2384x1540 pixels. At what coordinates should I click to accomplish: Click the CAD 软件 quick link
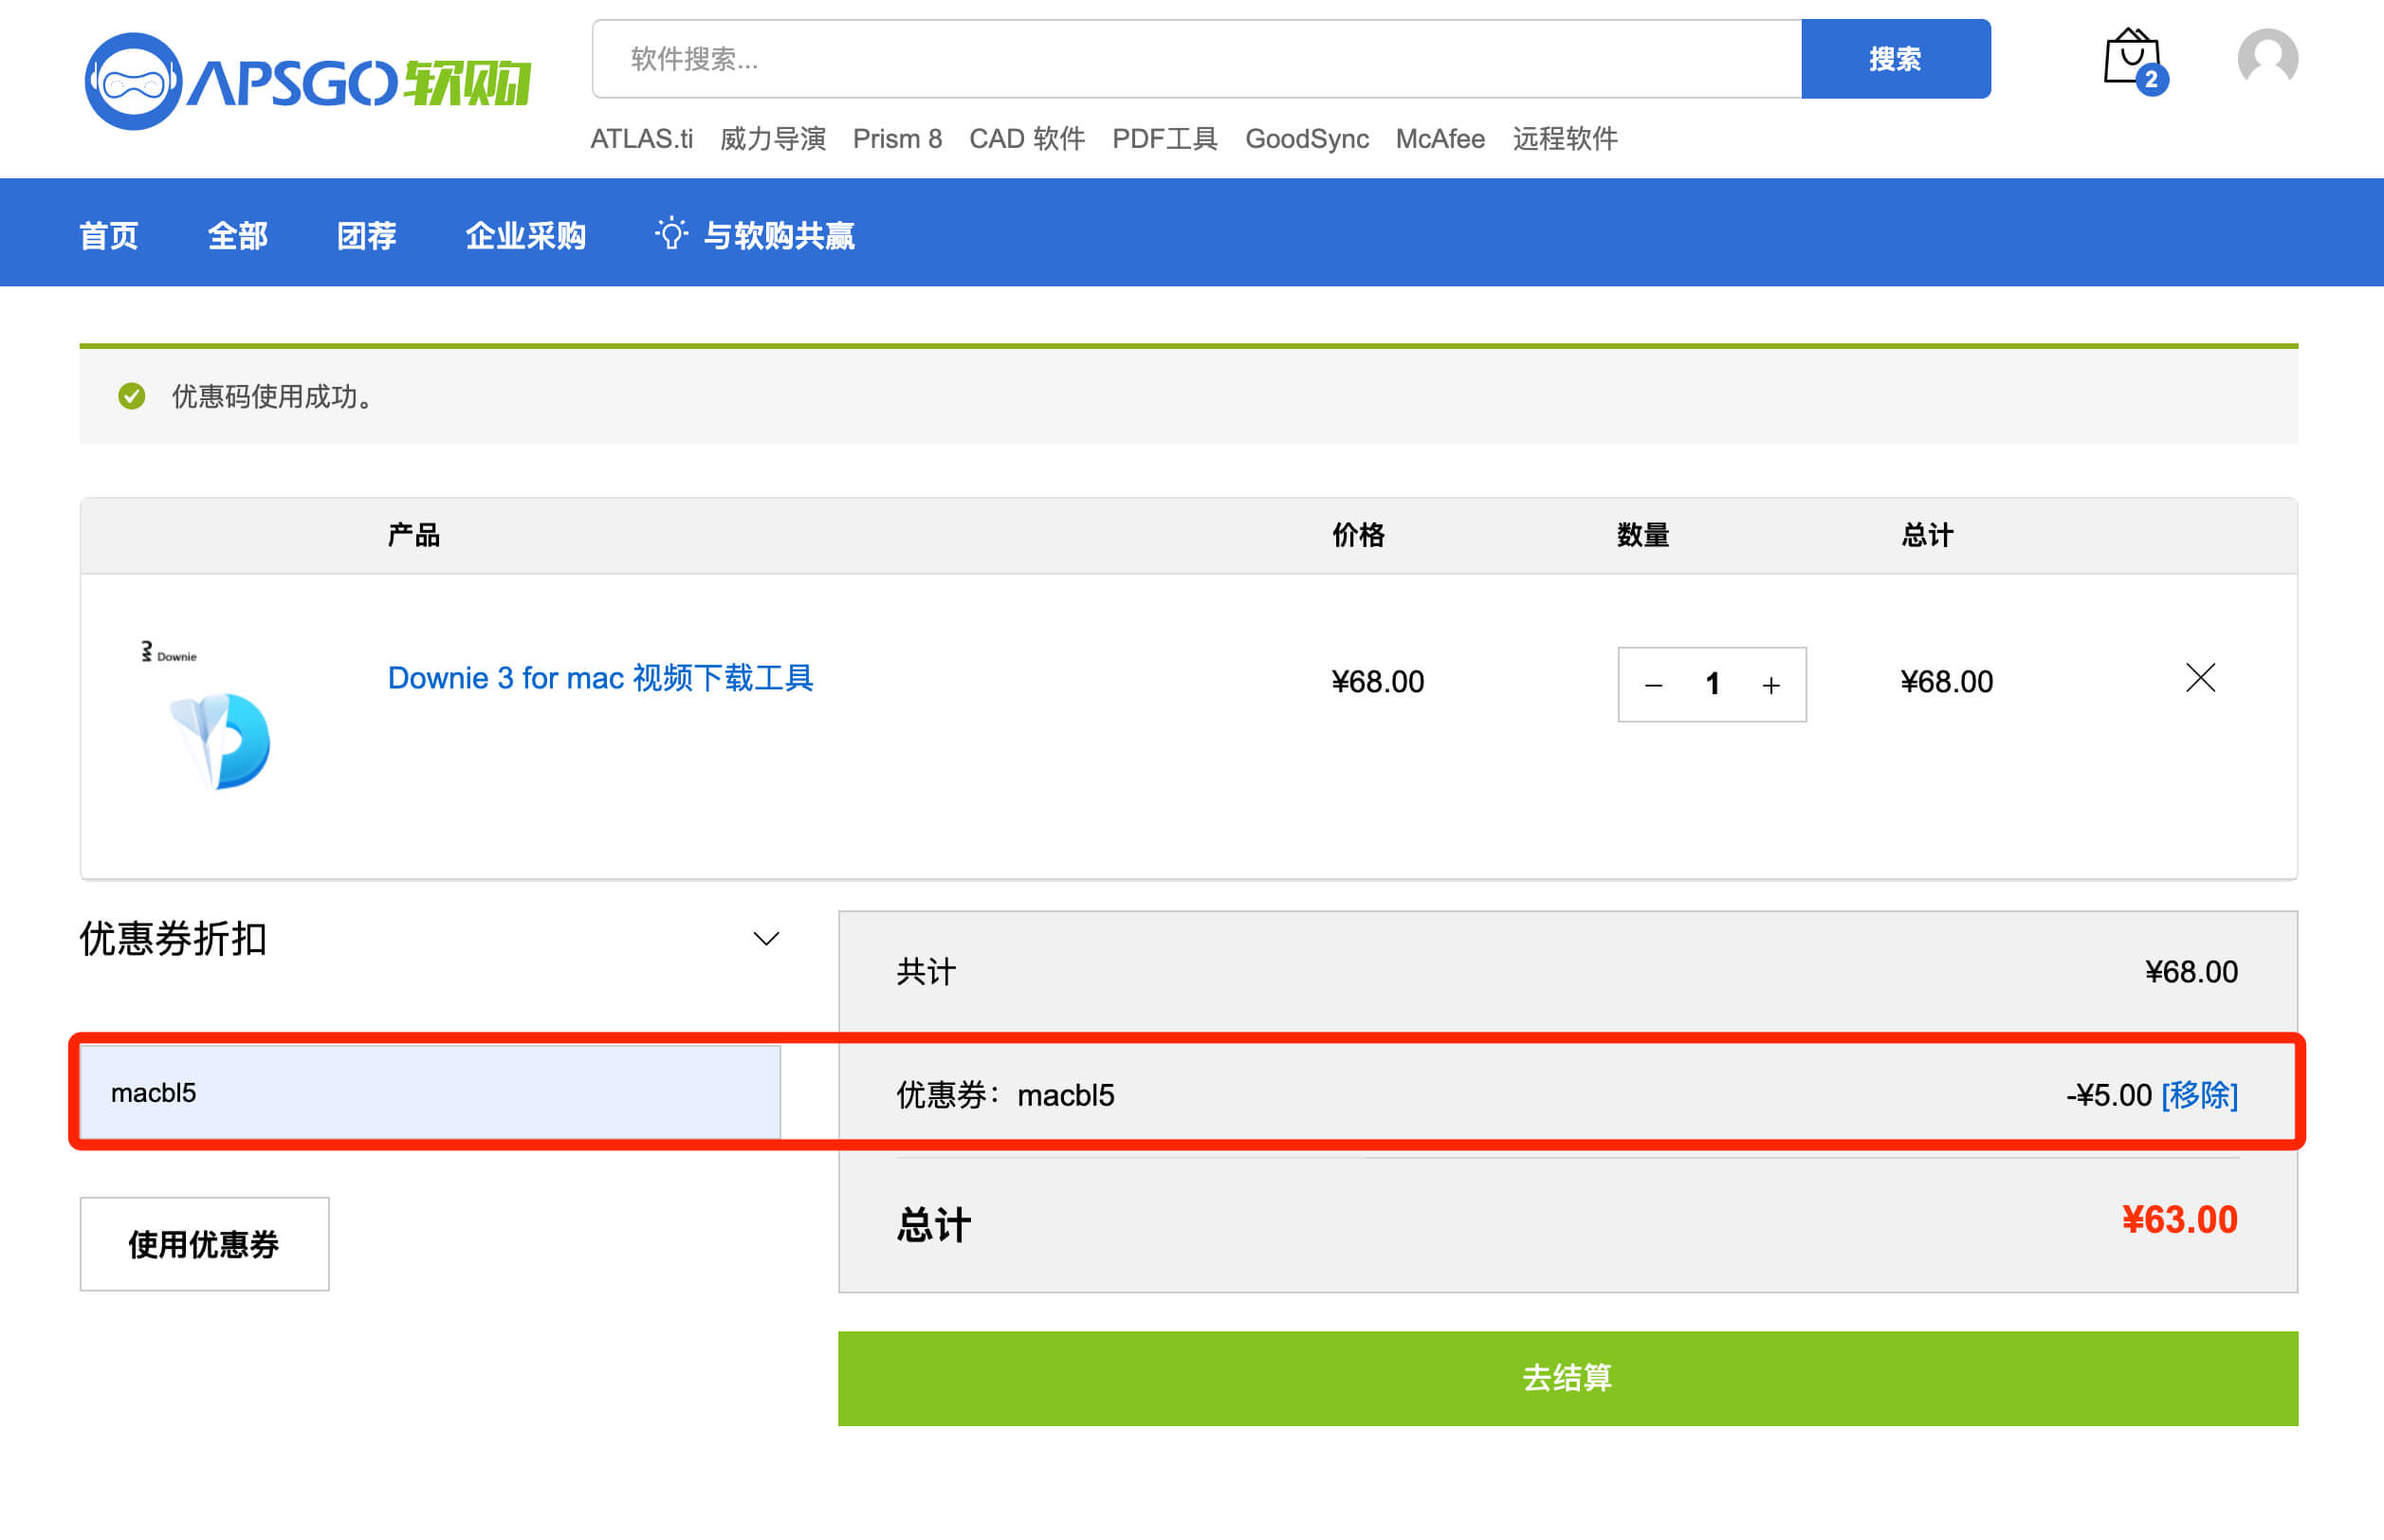coord(1027,139)
